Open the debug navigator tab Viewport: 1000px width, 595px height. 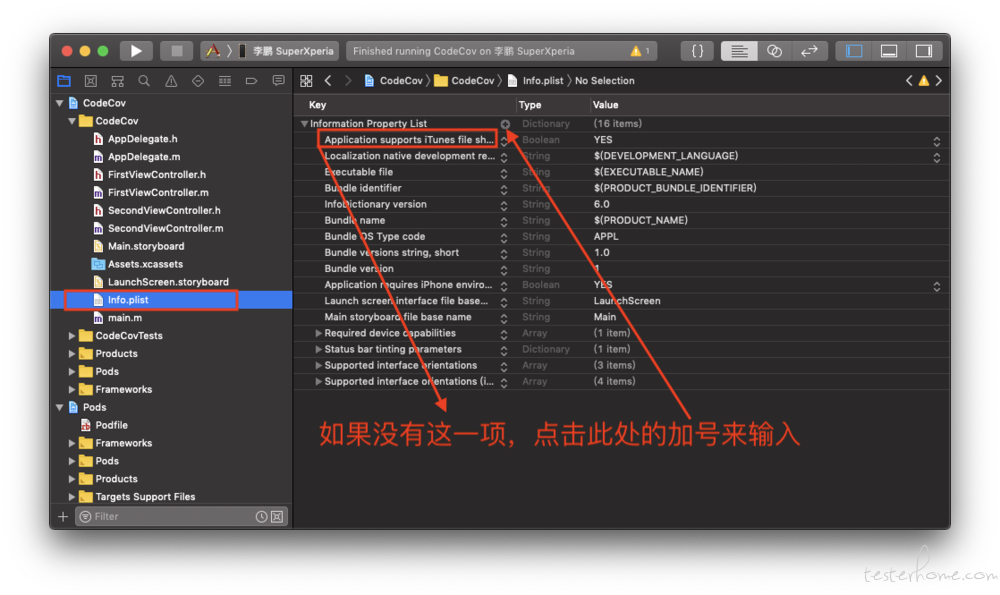pyautogui.click(x=224, y=81)
